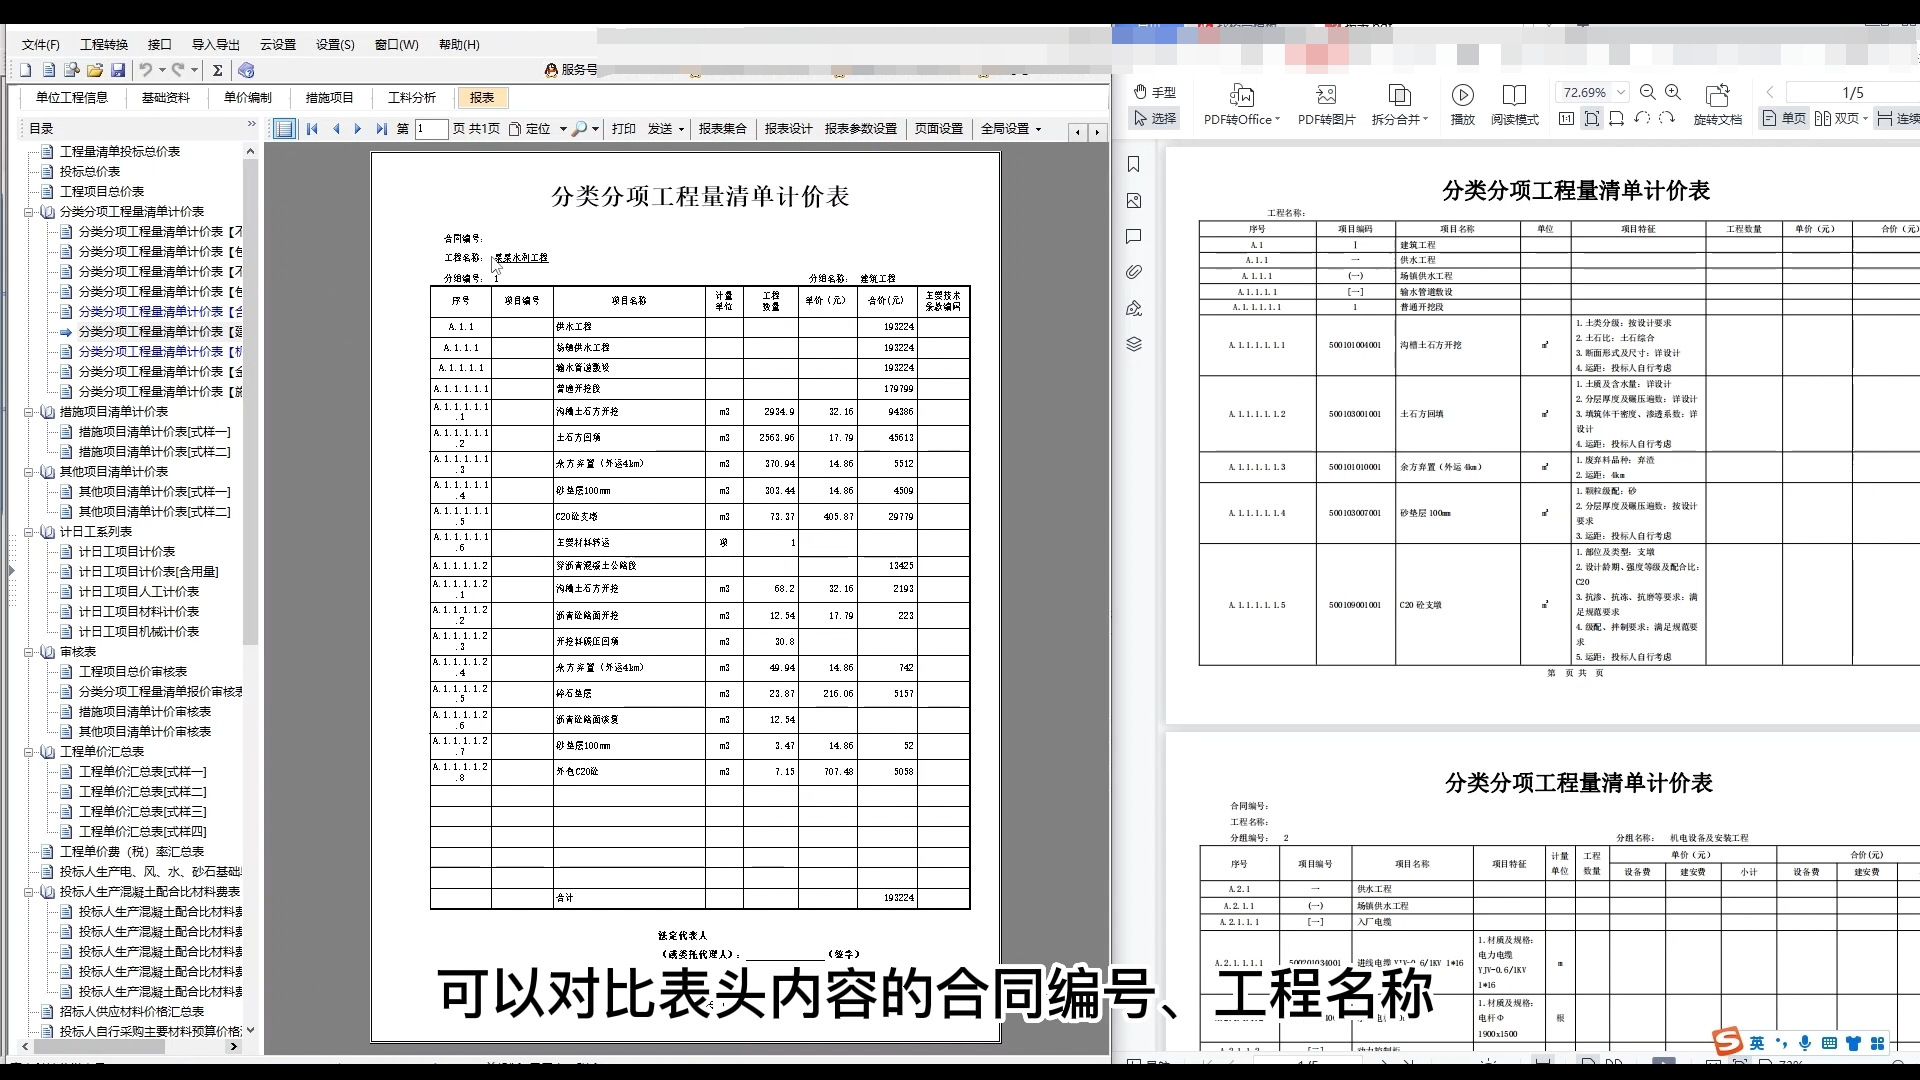Open the 文件(F) menu
Viewport: 1920px width, 1080px height.
pos(41,45)
